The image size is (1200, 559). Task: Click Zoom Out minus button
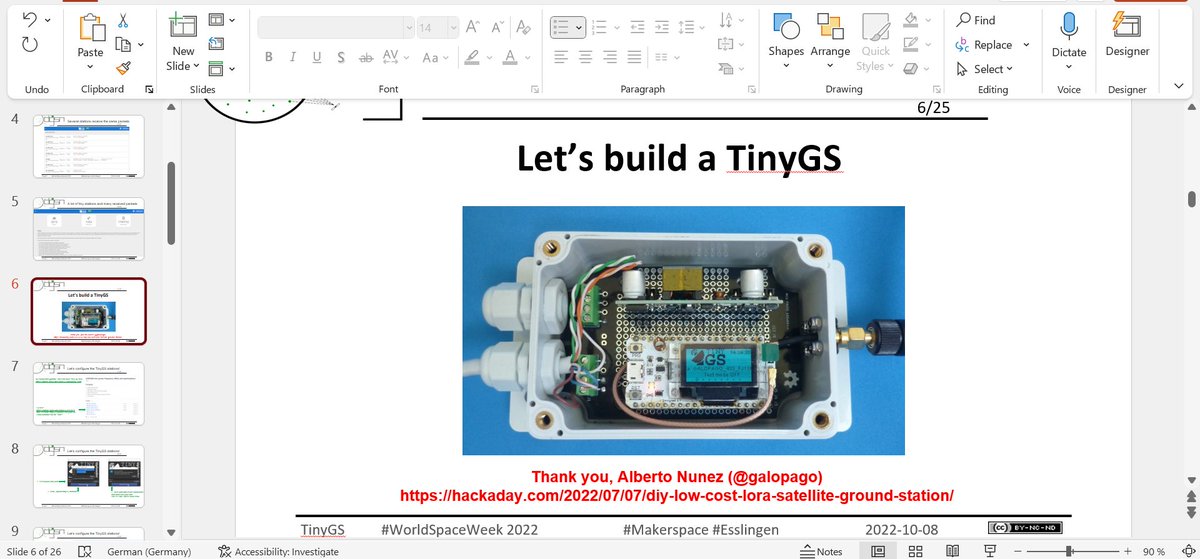point(1019,551)
